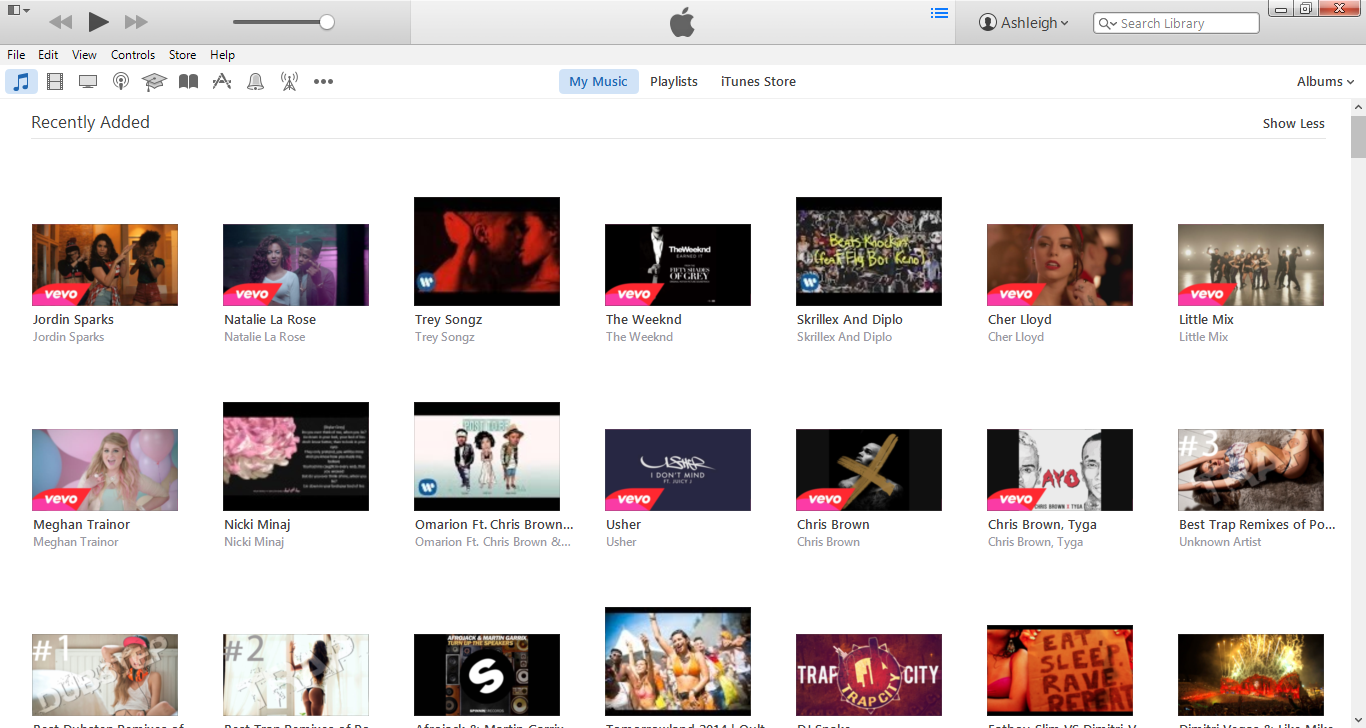Click the vertical scrollbar thumb
This screenshot has height=728, width=1366.
[1358, 137]
